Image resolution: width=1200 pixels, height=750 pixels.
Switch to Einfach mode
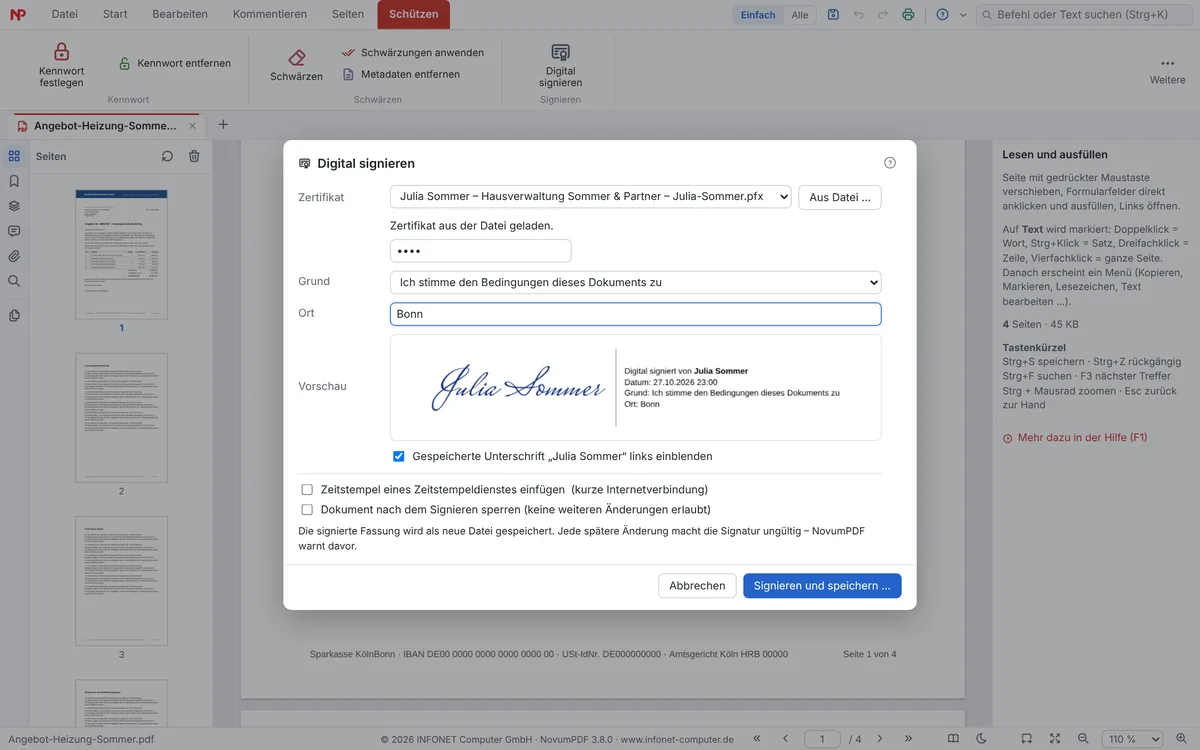click(x=758, y=15)
